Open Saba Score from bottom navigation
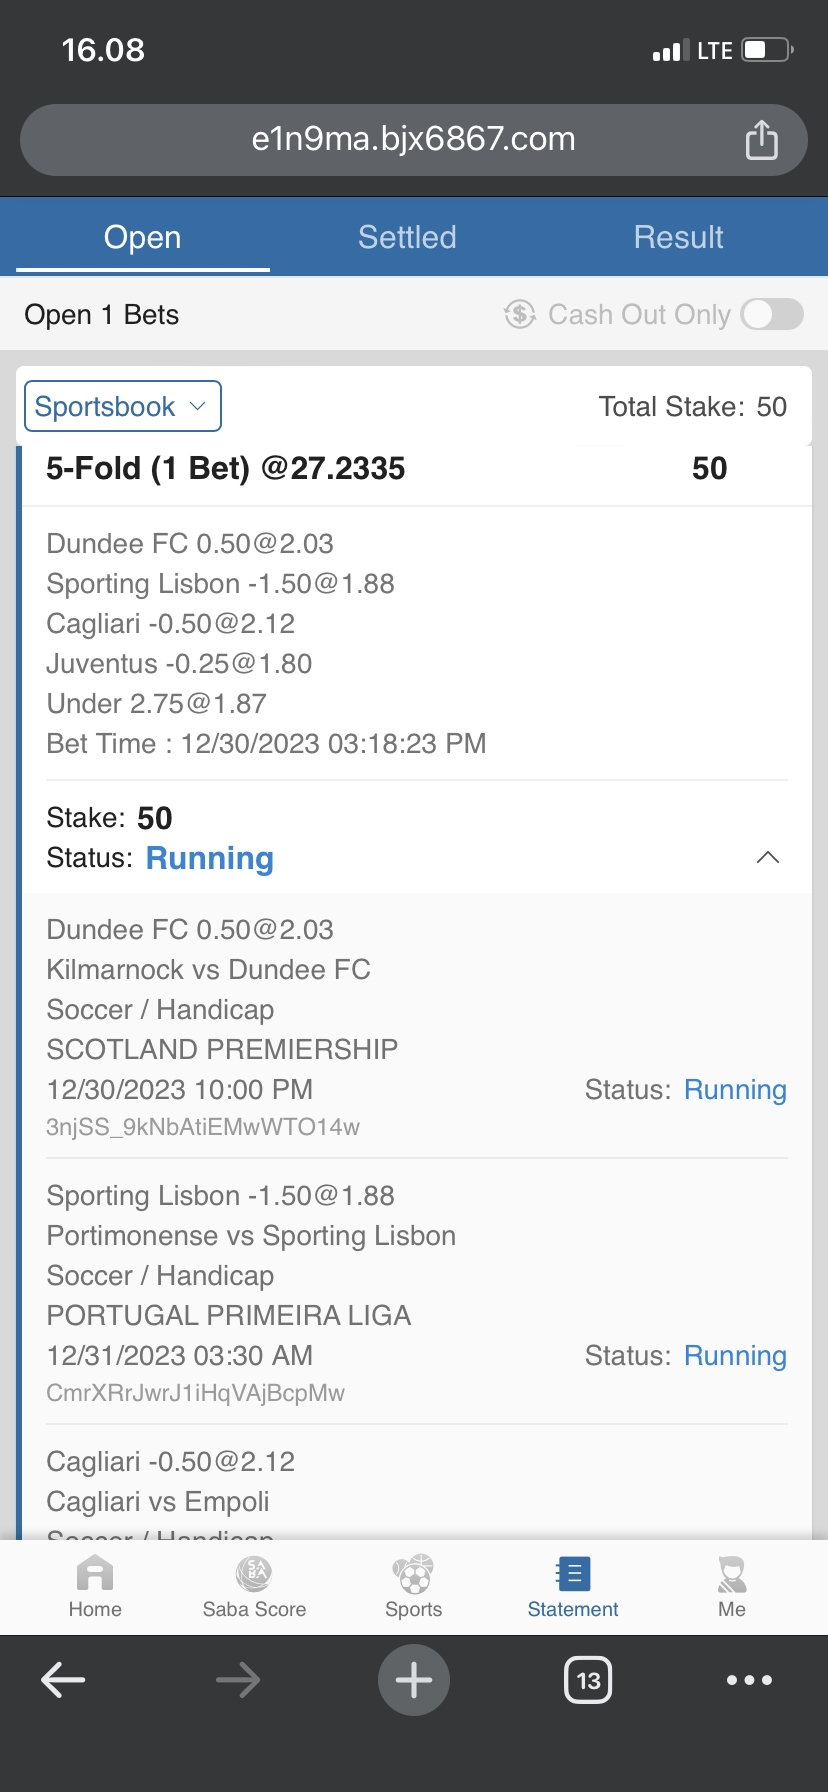Image resolution: width=828 pixels, height=1792 pixels. (x=254, y=1575)
